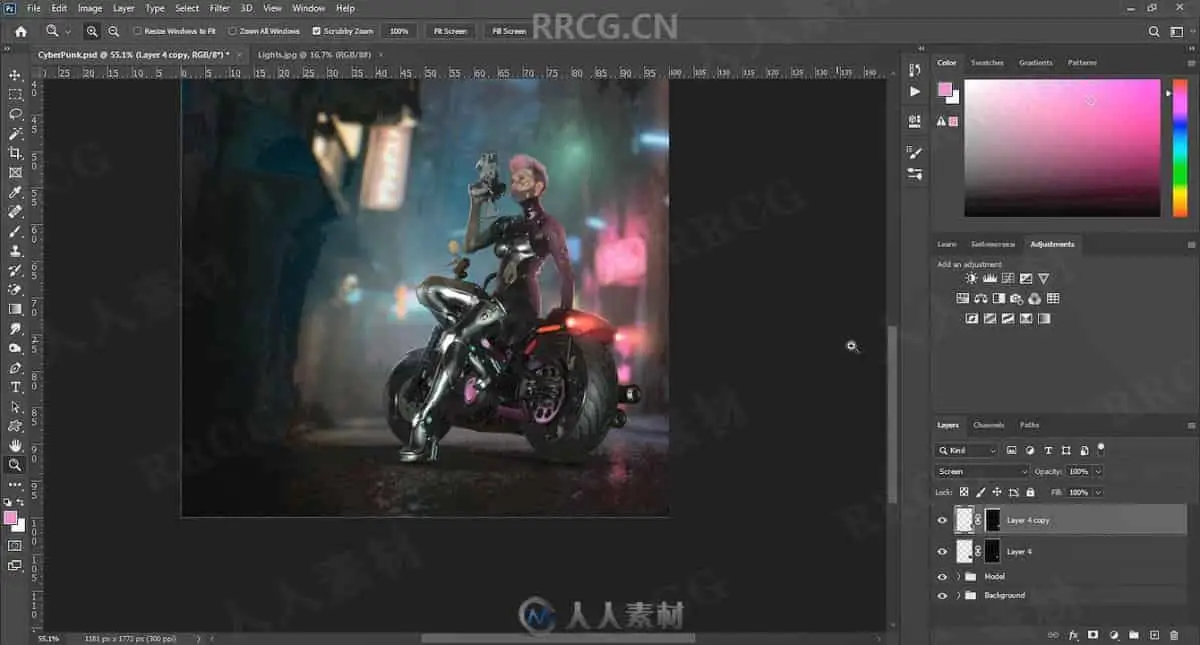Click the Fit Screen button
This screenshot has height=645, width=1200.
[449, 31]
